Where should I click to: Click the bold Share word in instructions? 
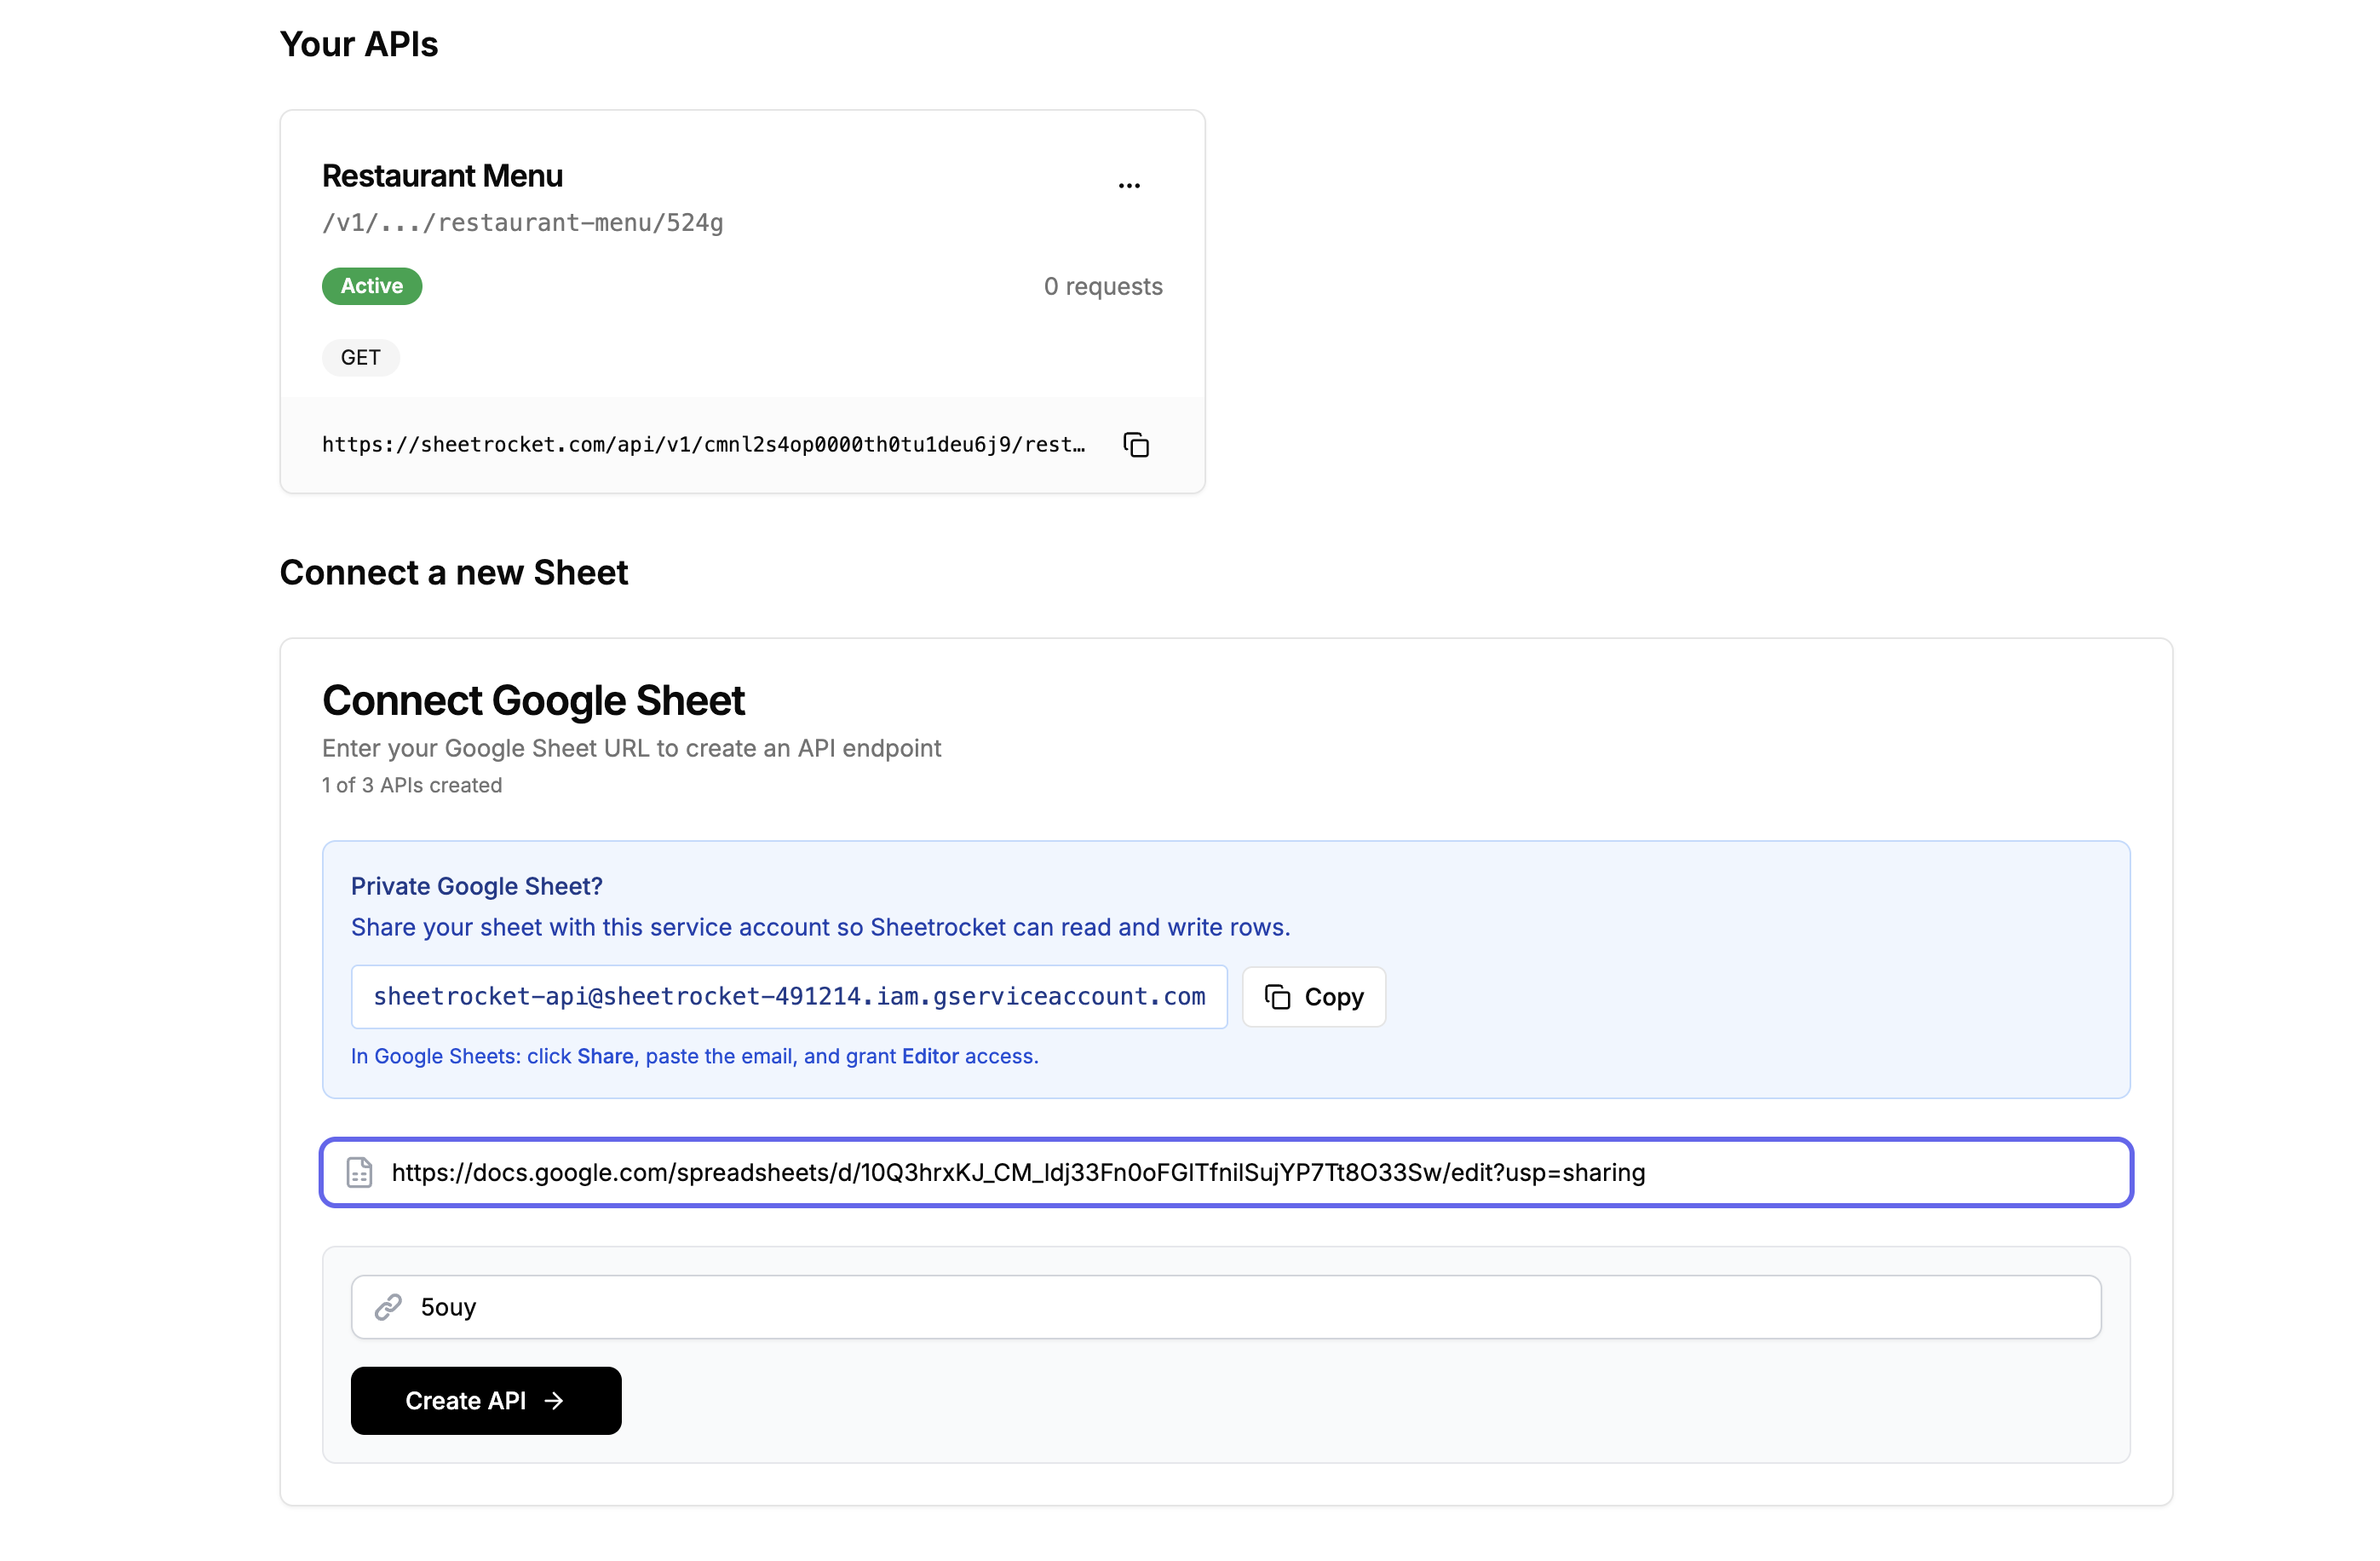pos(605,1056)
